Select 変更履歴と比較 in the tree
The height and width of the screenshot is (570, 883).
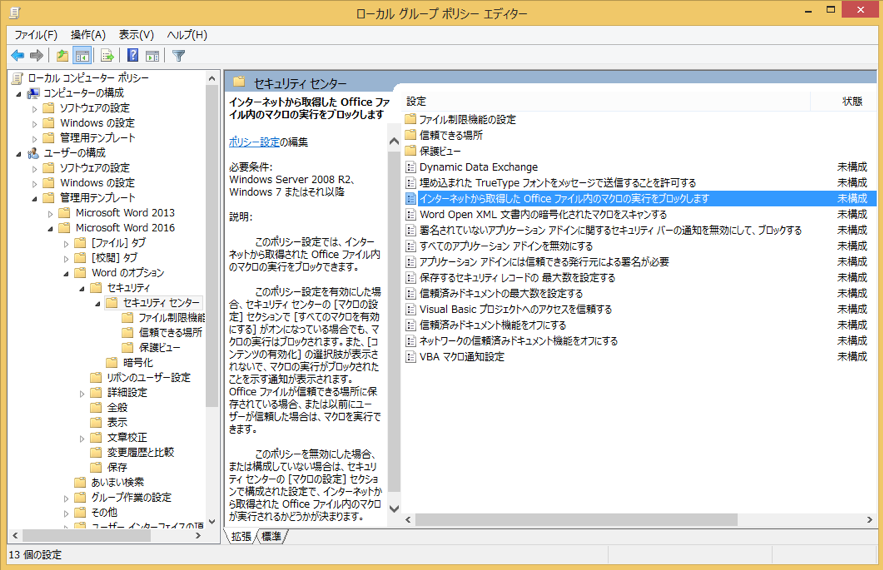point(141,452)
